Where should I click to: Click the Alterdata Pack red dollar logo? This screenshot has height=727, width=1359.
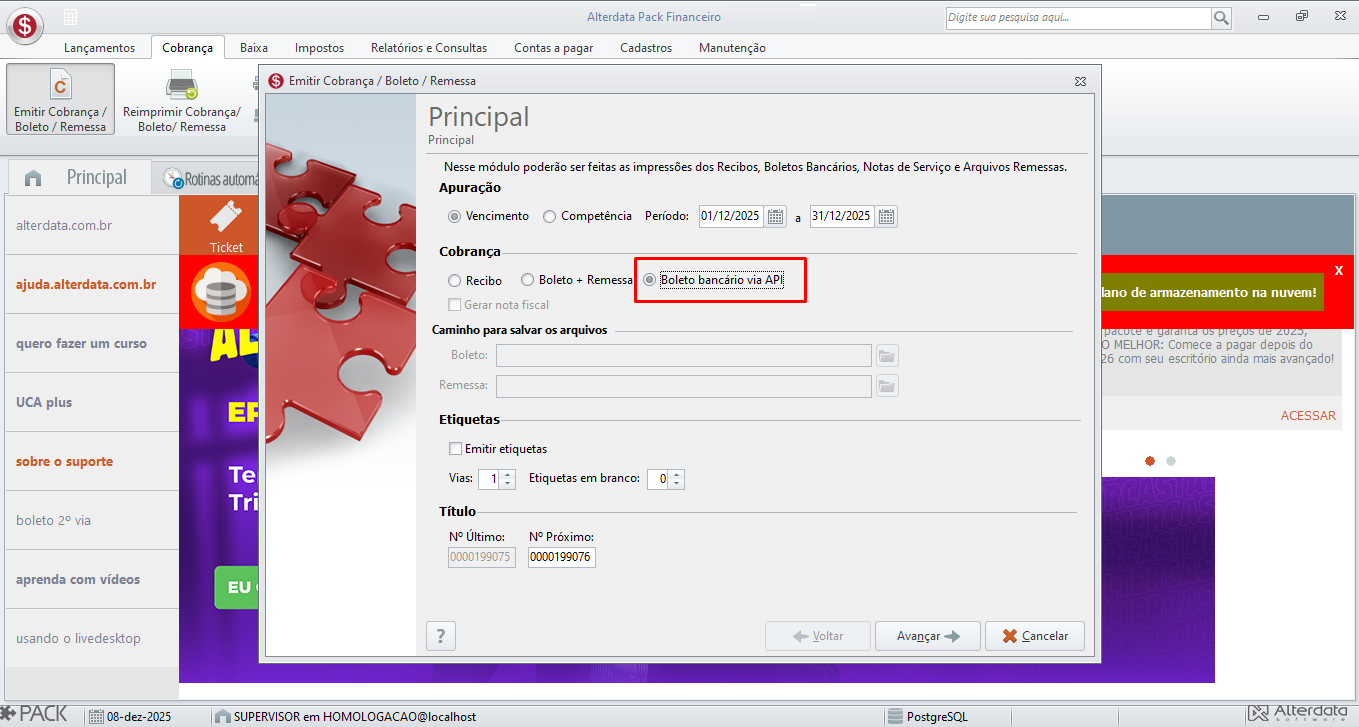click(x=24, y=24)
